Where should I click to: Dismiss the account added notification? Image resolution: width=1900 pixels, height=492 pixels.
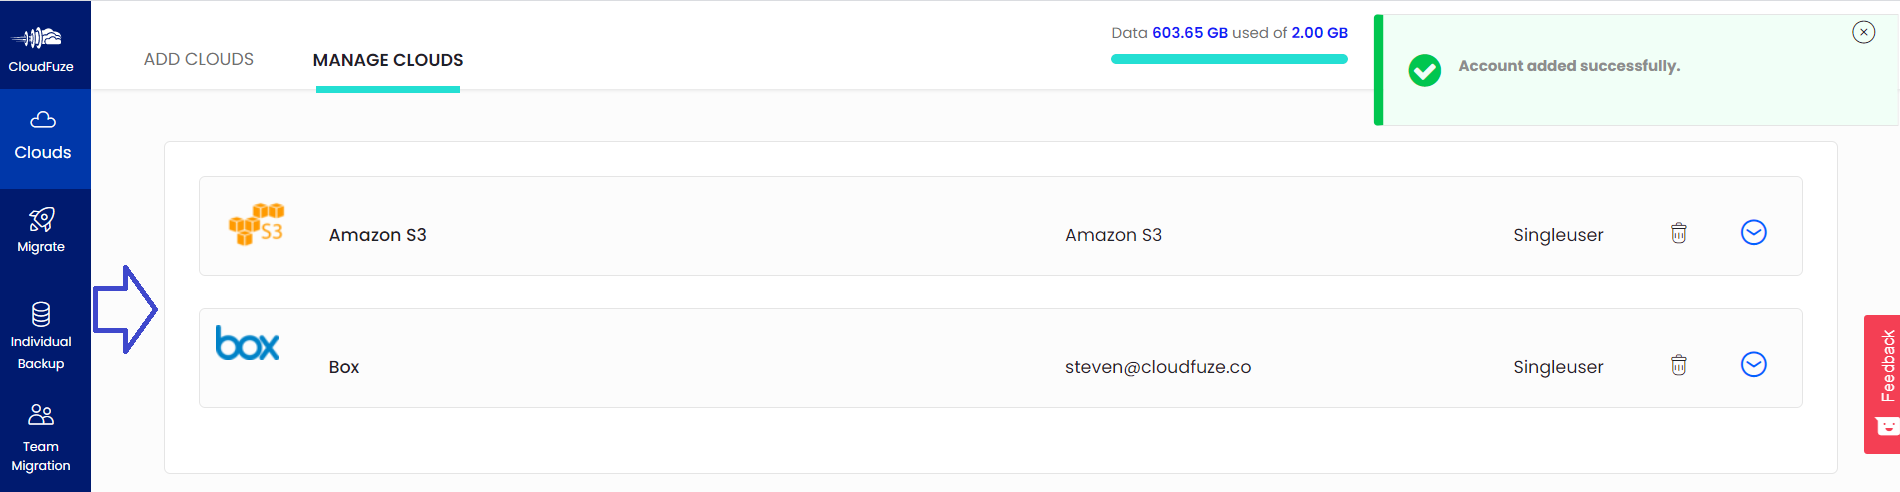[1864, 32]
